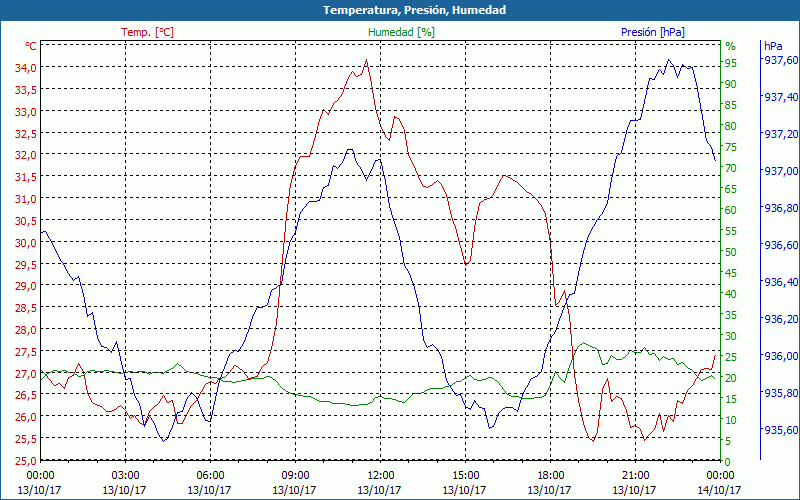800x500 pixels.
Task: Click the '18:00' time axis label
Action: (551, 476)
